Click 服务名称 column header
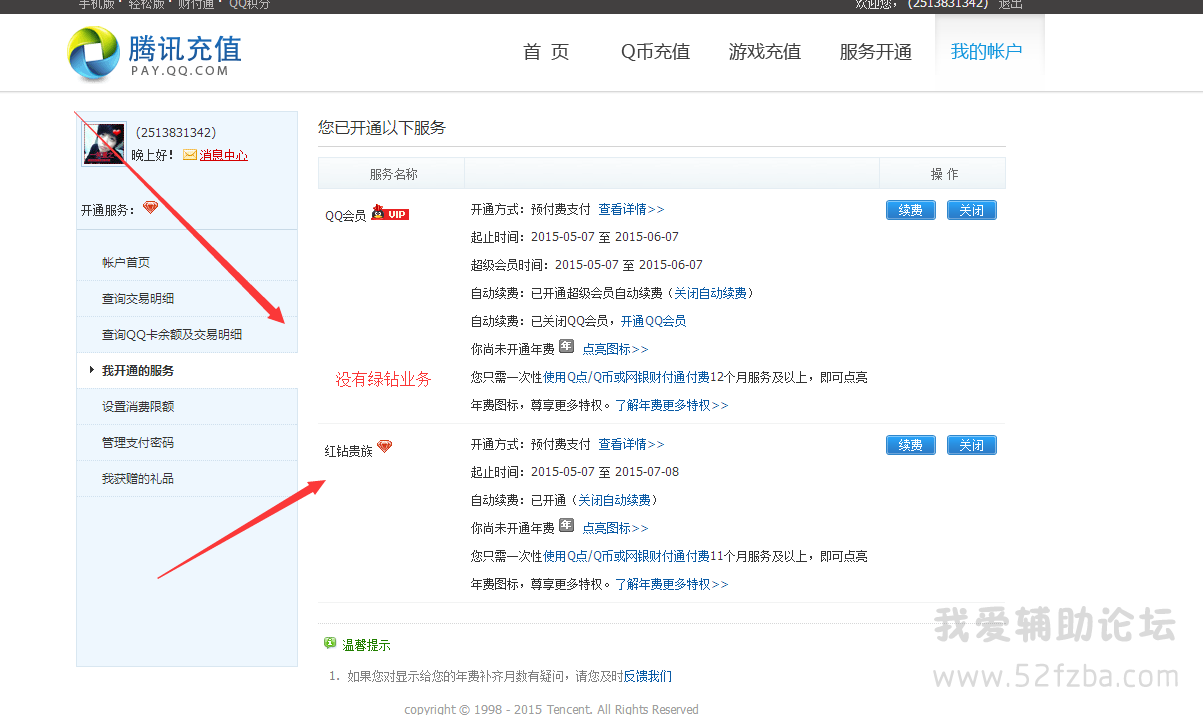 (x=393, y=174)
